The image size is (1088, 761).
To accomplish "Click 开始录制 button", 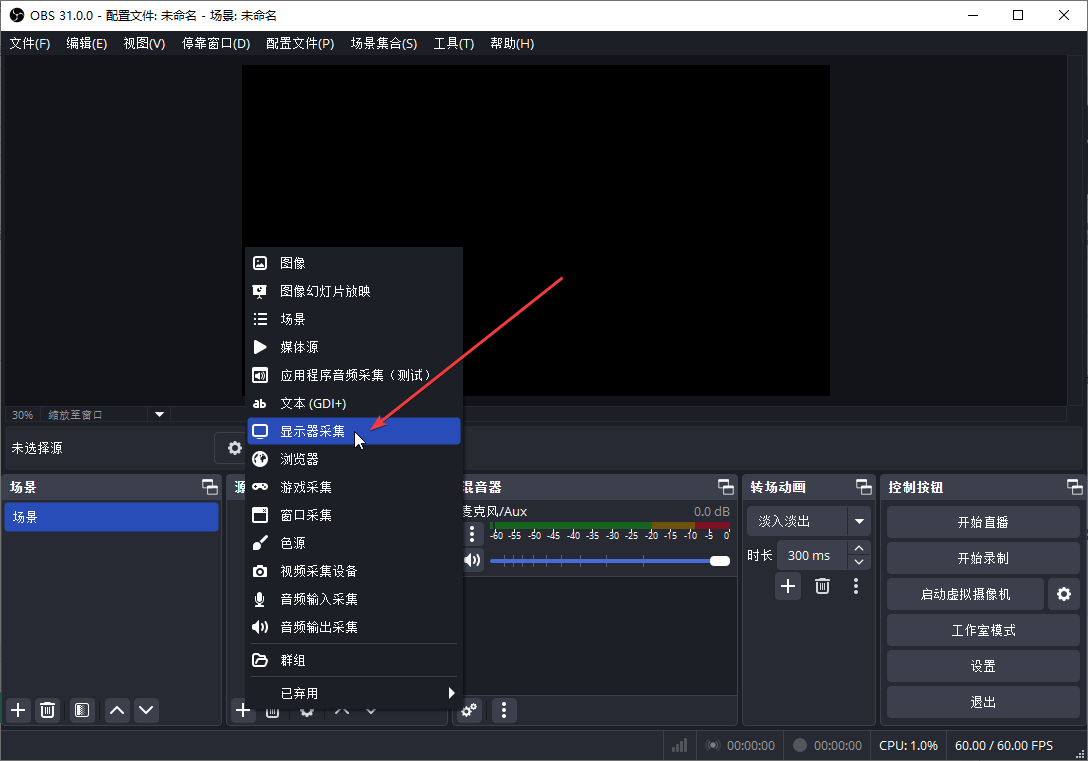I will pyautogui.click(x=983, y=558).
